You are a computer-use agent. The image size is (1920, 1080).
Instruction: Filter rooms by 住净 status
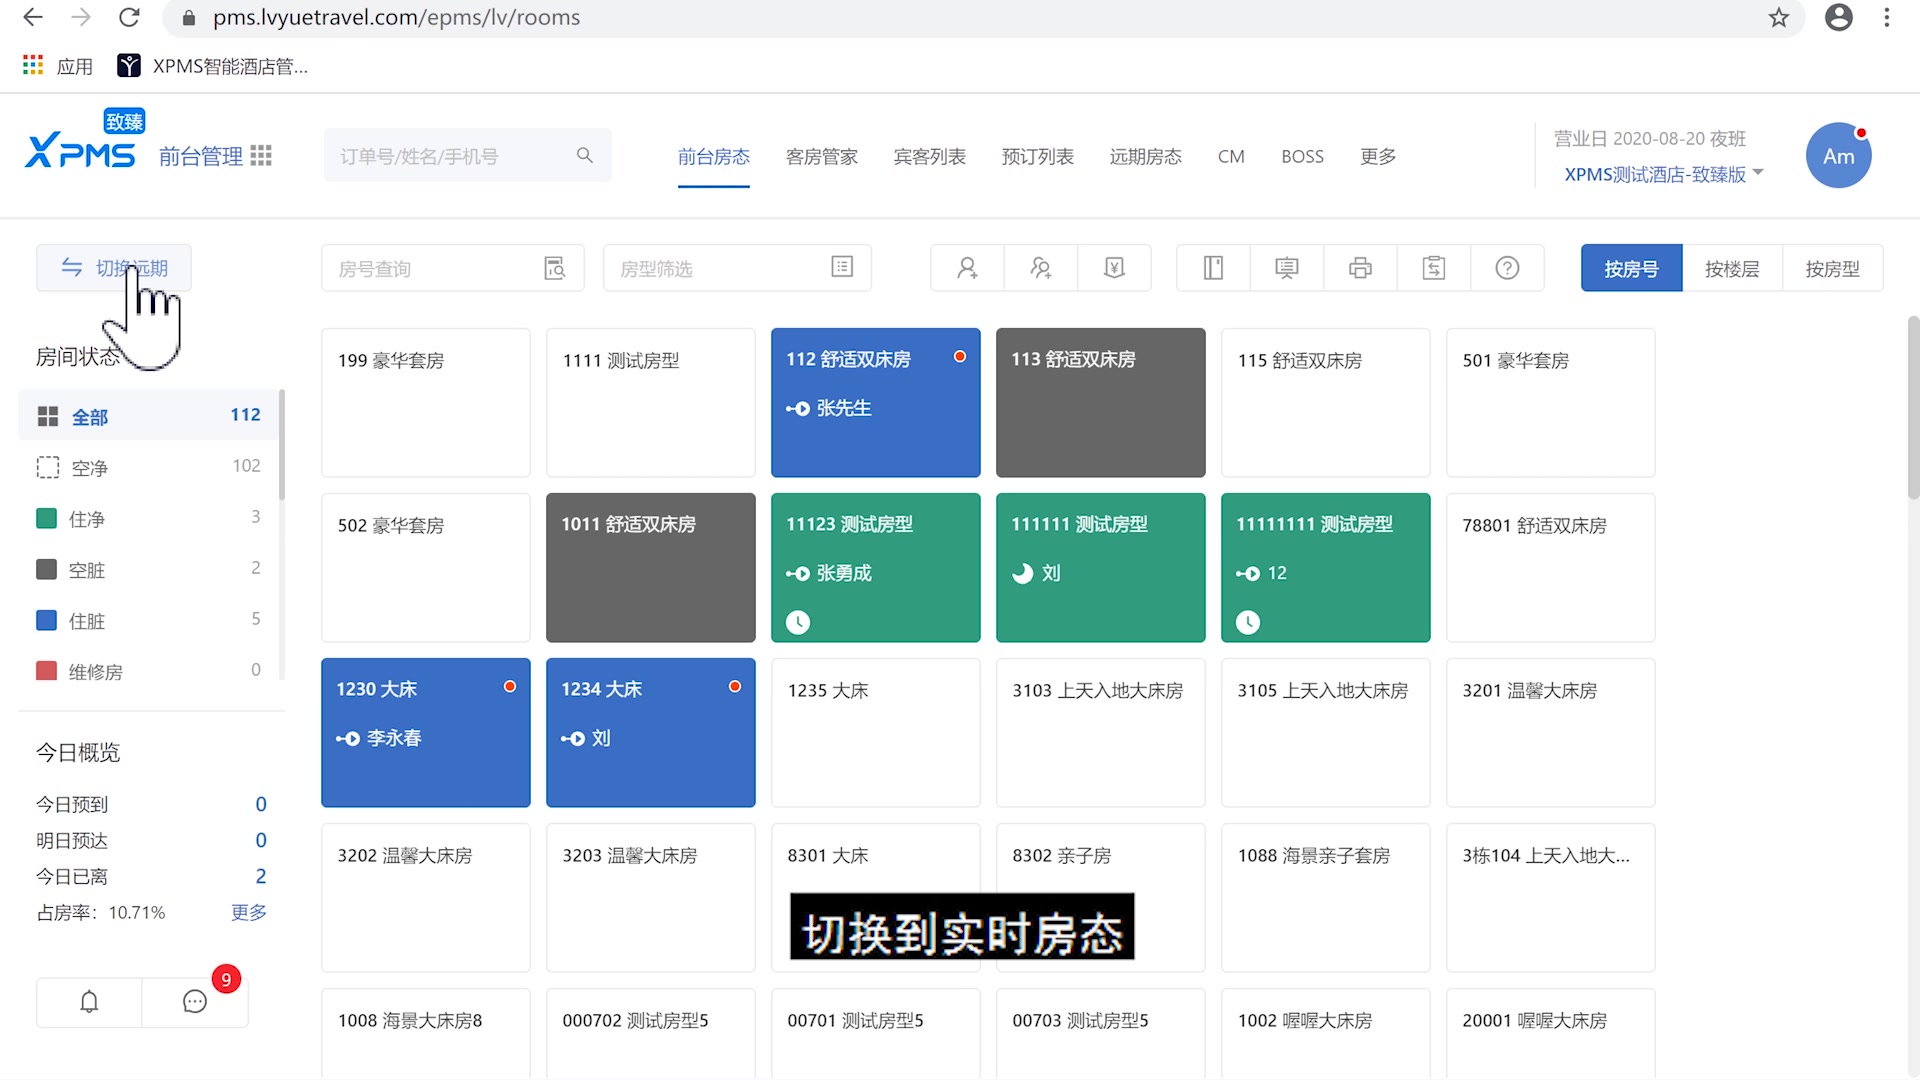148,518
